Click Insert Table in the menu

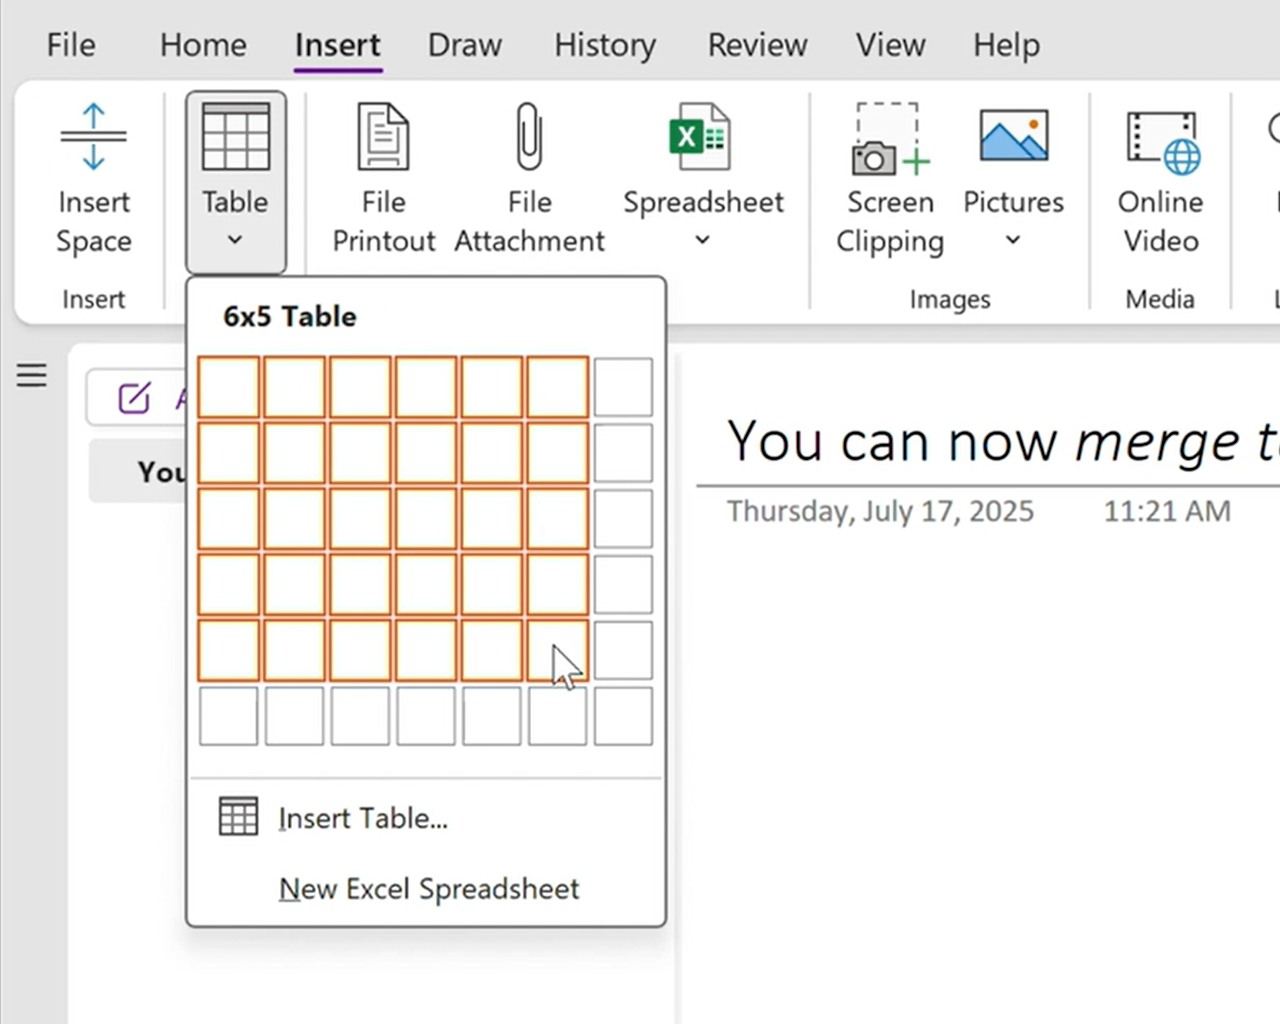(x=363, y=817)
